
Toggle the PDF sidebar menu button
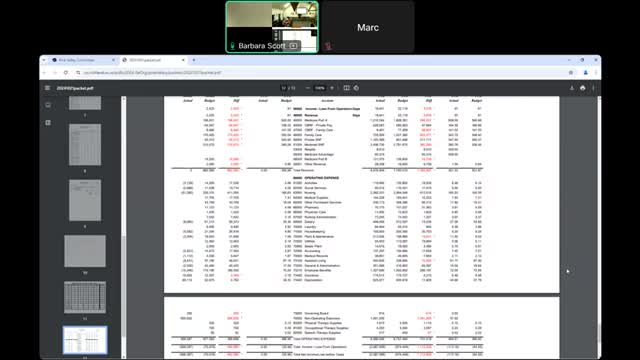point(47,88)
